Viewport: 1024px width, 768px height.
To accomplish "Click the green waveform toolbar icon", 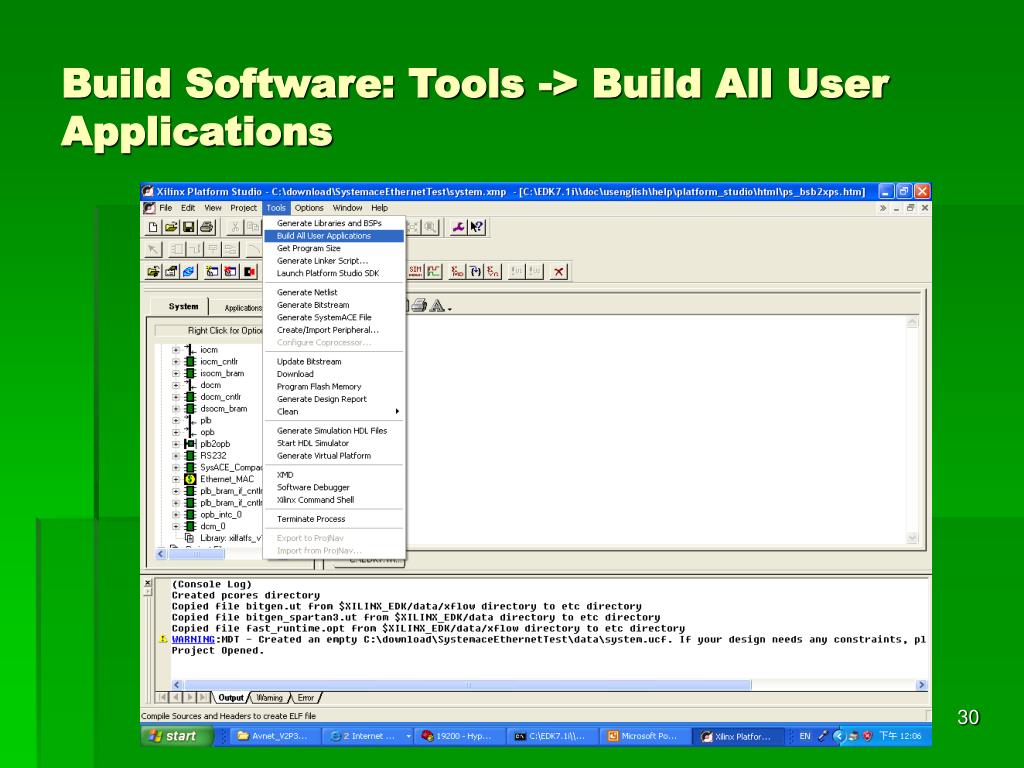I will coord(434,271).
